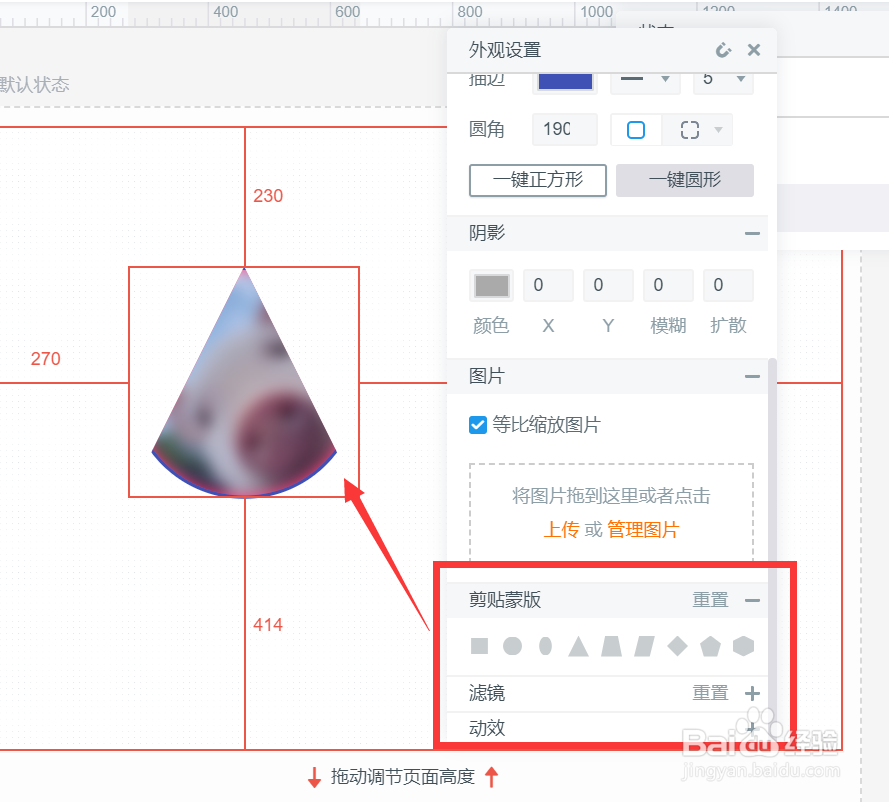
Task: Select the parallelogram clipping mask shape
Action: coord(644,646)
